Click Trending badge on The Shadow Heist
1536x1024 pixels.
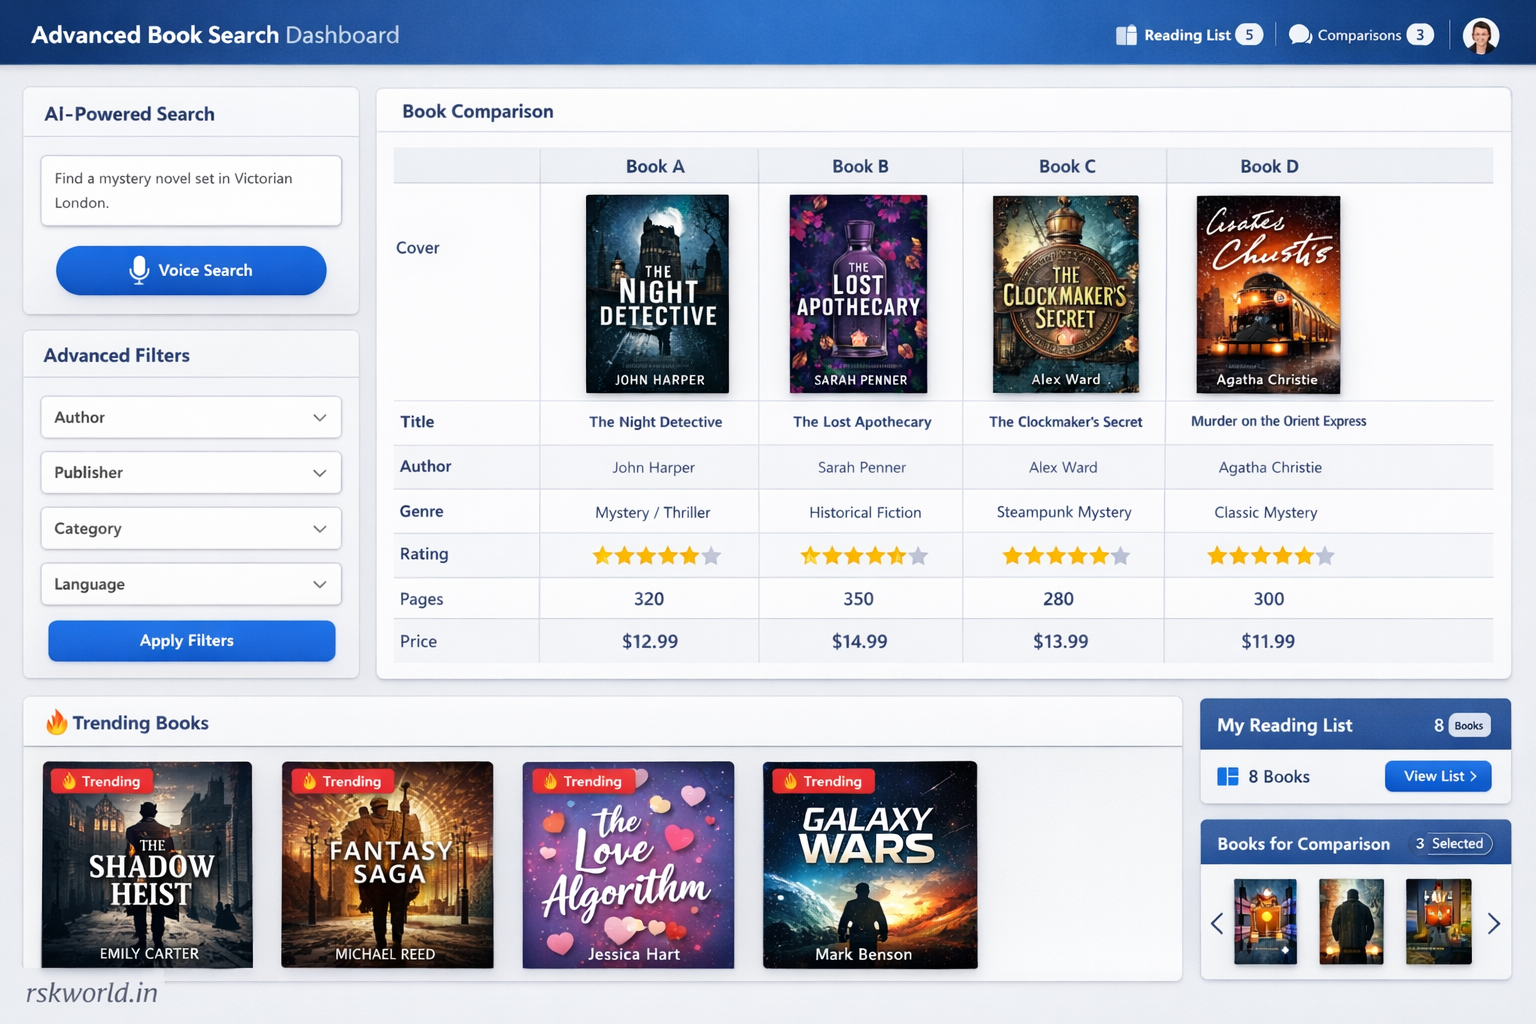coord(100,781)
